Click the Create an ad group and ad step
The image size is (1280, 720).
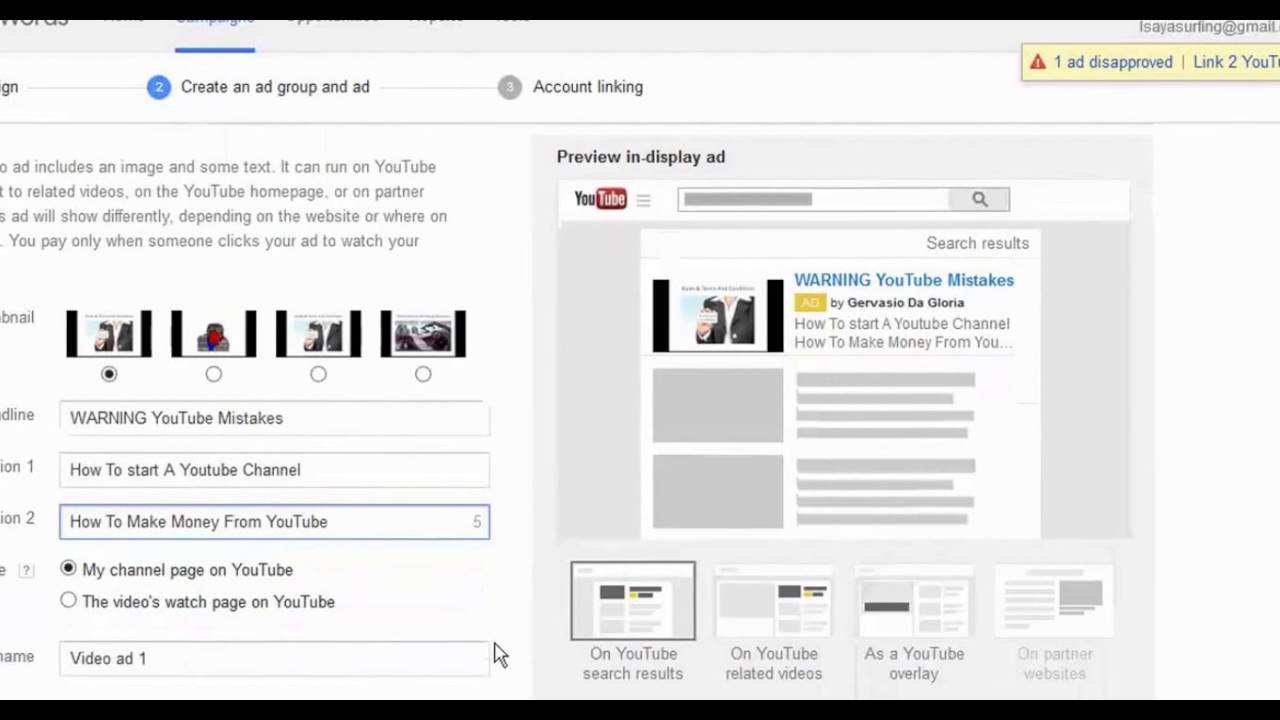(275, 87)
